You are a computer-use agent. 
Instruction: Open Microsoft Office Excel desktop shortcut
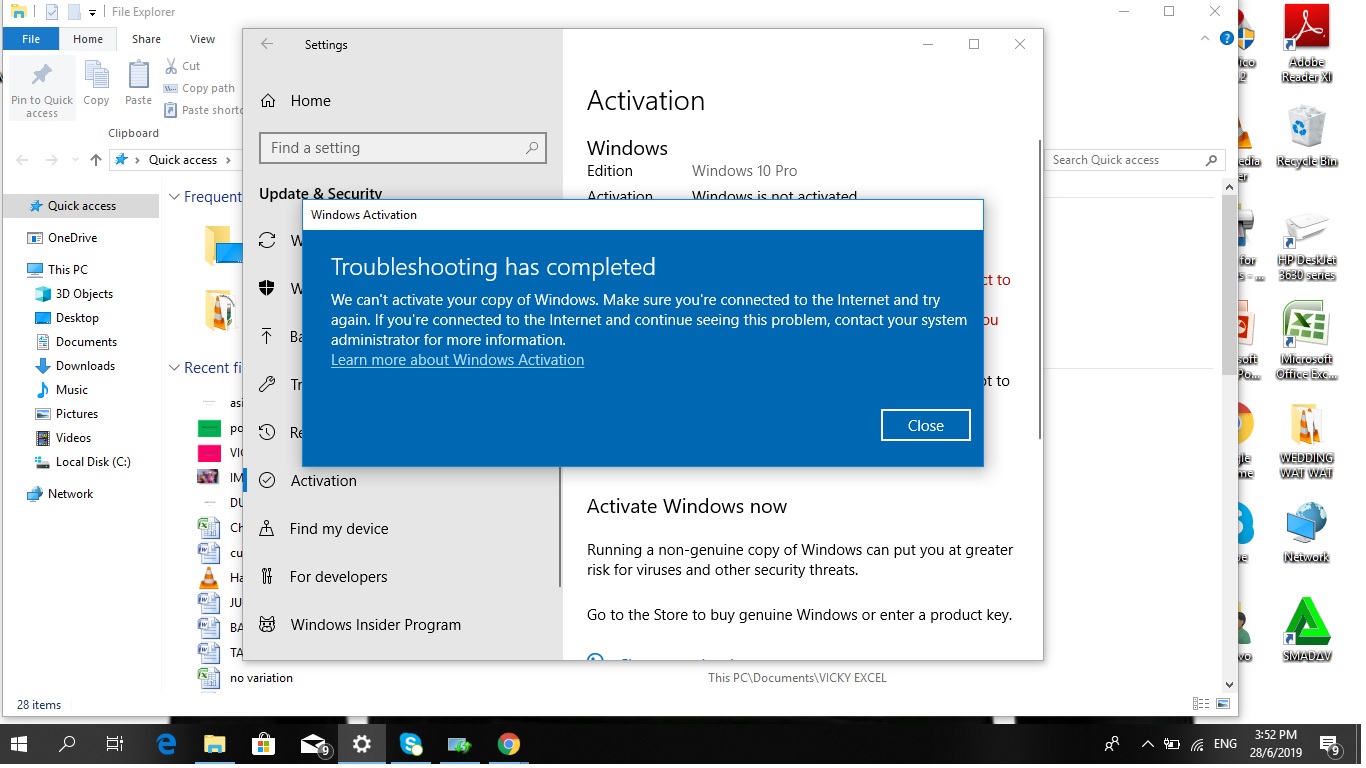(x=1306, y=342)
